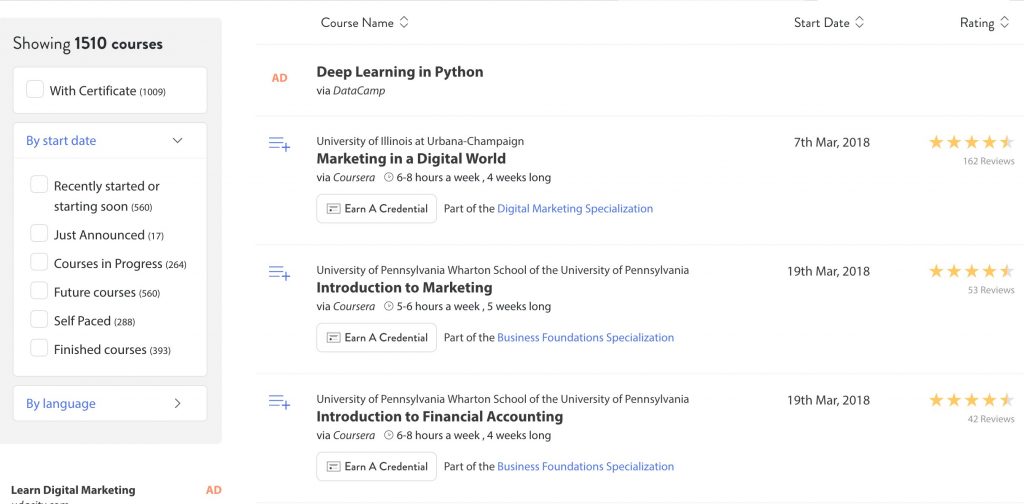This screenshot has width=1024, height=504.
Task: Open Business Foundations Specialization link under Financial Accounting
Action: (586, 467)
